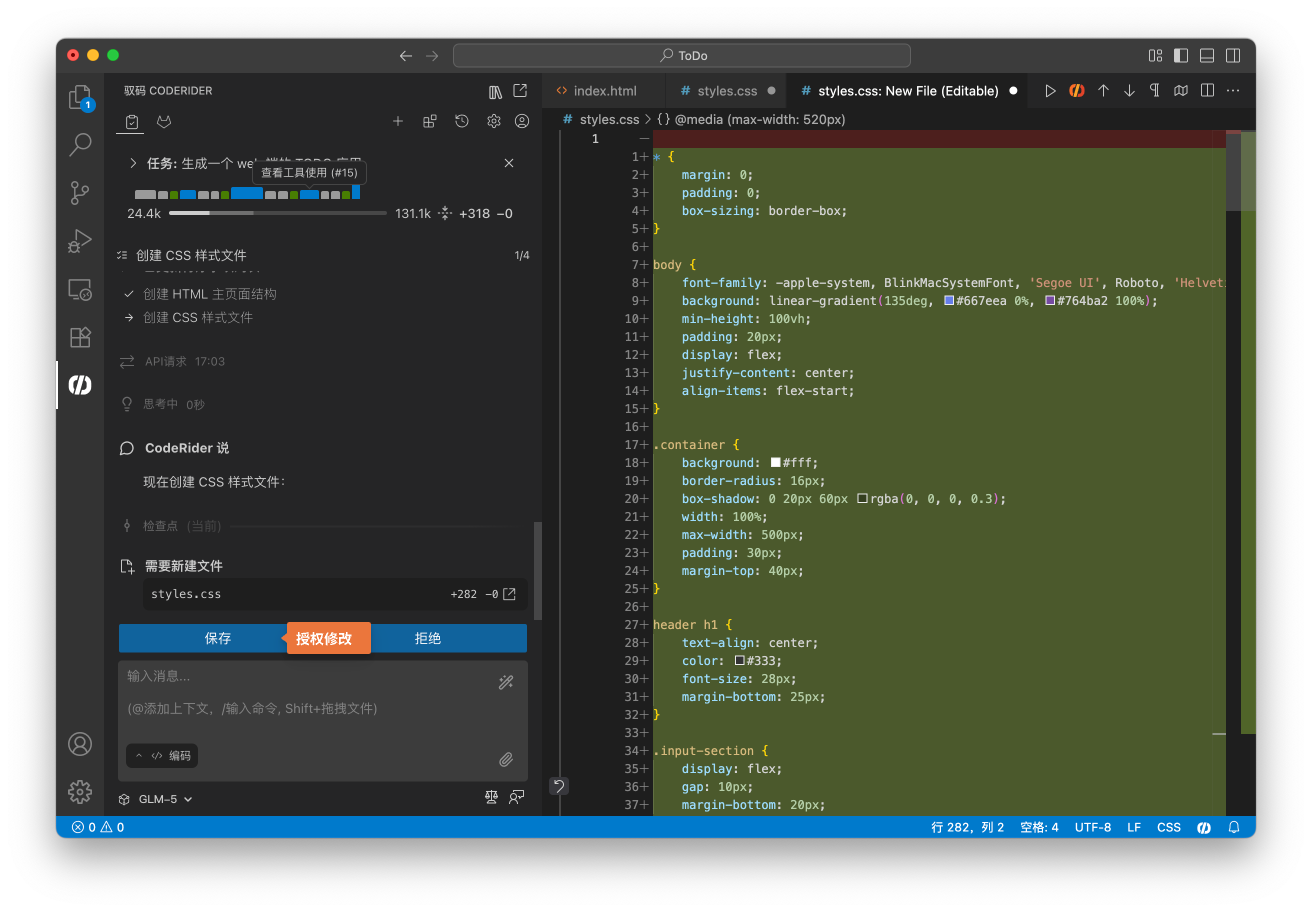
Task: Open the editor More Actions ellipsis menu
Action: [x=1233, y=91]
